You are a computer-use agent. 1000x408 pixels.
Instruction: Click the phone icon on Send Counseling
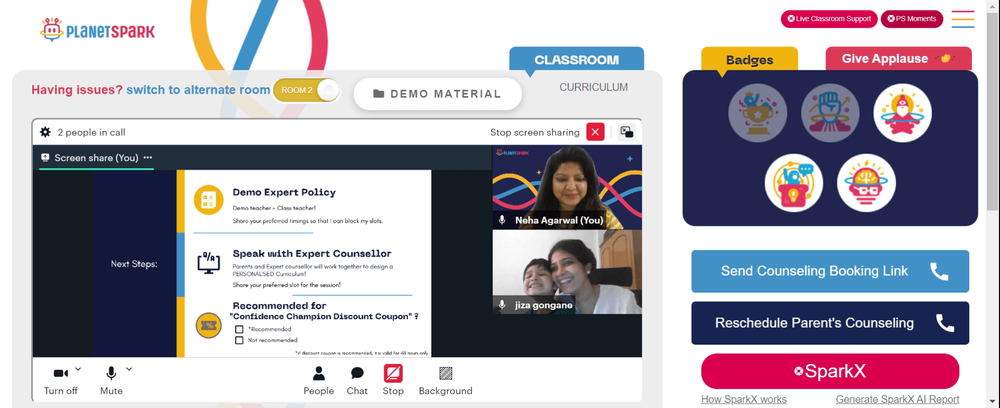tap(939, 272)
